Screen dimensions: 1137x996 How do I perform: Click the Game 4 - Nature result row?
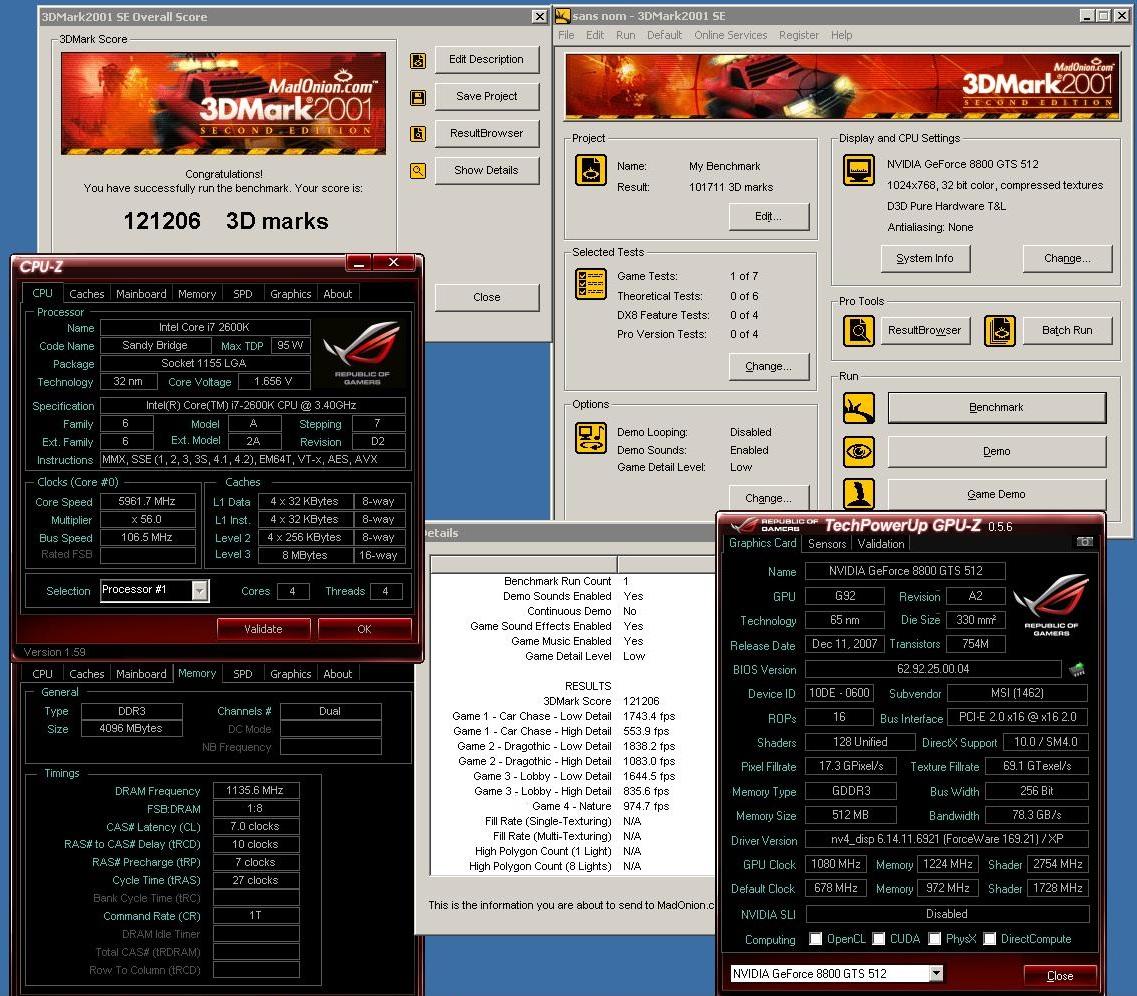[x=572, y=806]
